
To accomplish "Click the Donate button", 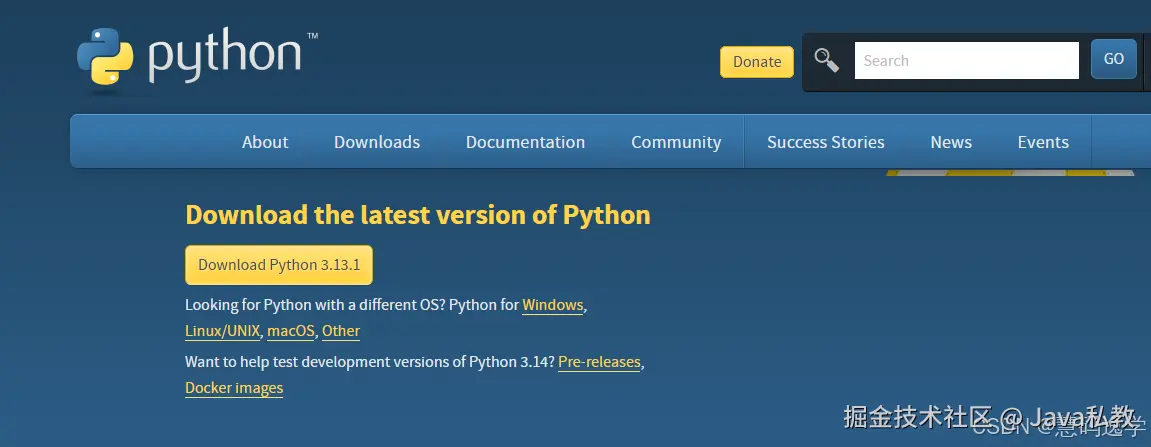I will click(x=757, y=62).
